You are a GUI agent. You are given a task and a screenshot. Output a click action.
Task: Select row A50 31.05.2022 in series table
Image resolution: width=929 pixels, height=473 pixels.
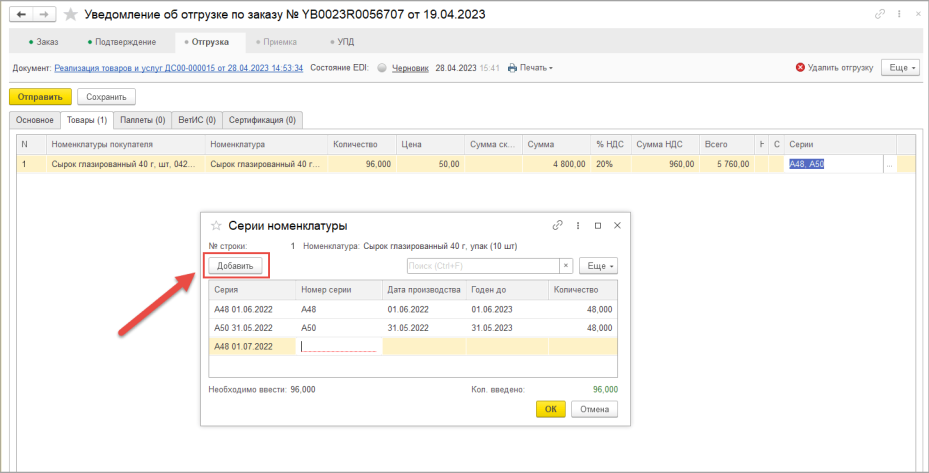413,328
